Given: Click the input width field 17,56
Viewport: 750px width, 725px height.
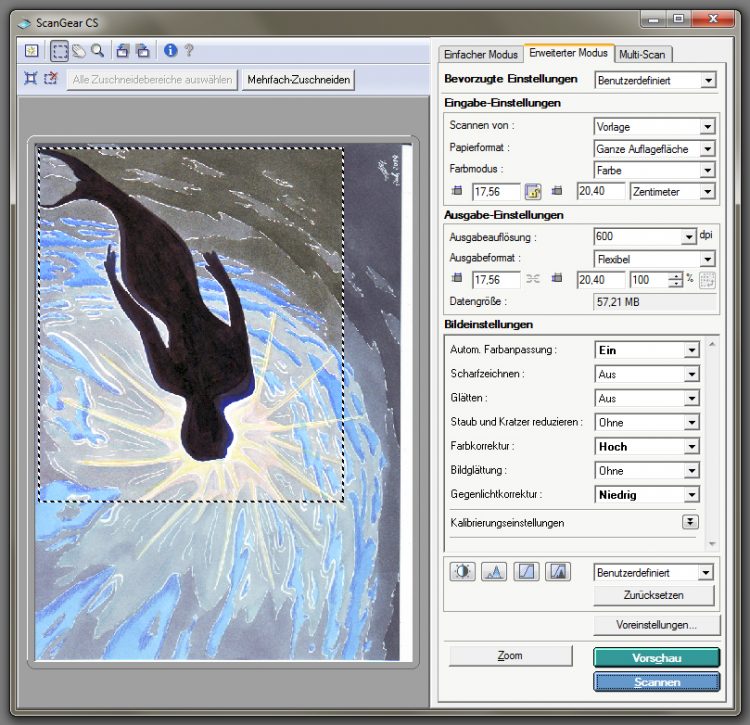Looking at the screenshot, I should (x=496, y=192).
